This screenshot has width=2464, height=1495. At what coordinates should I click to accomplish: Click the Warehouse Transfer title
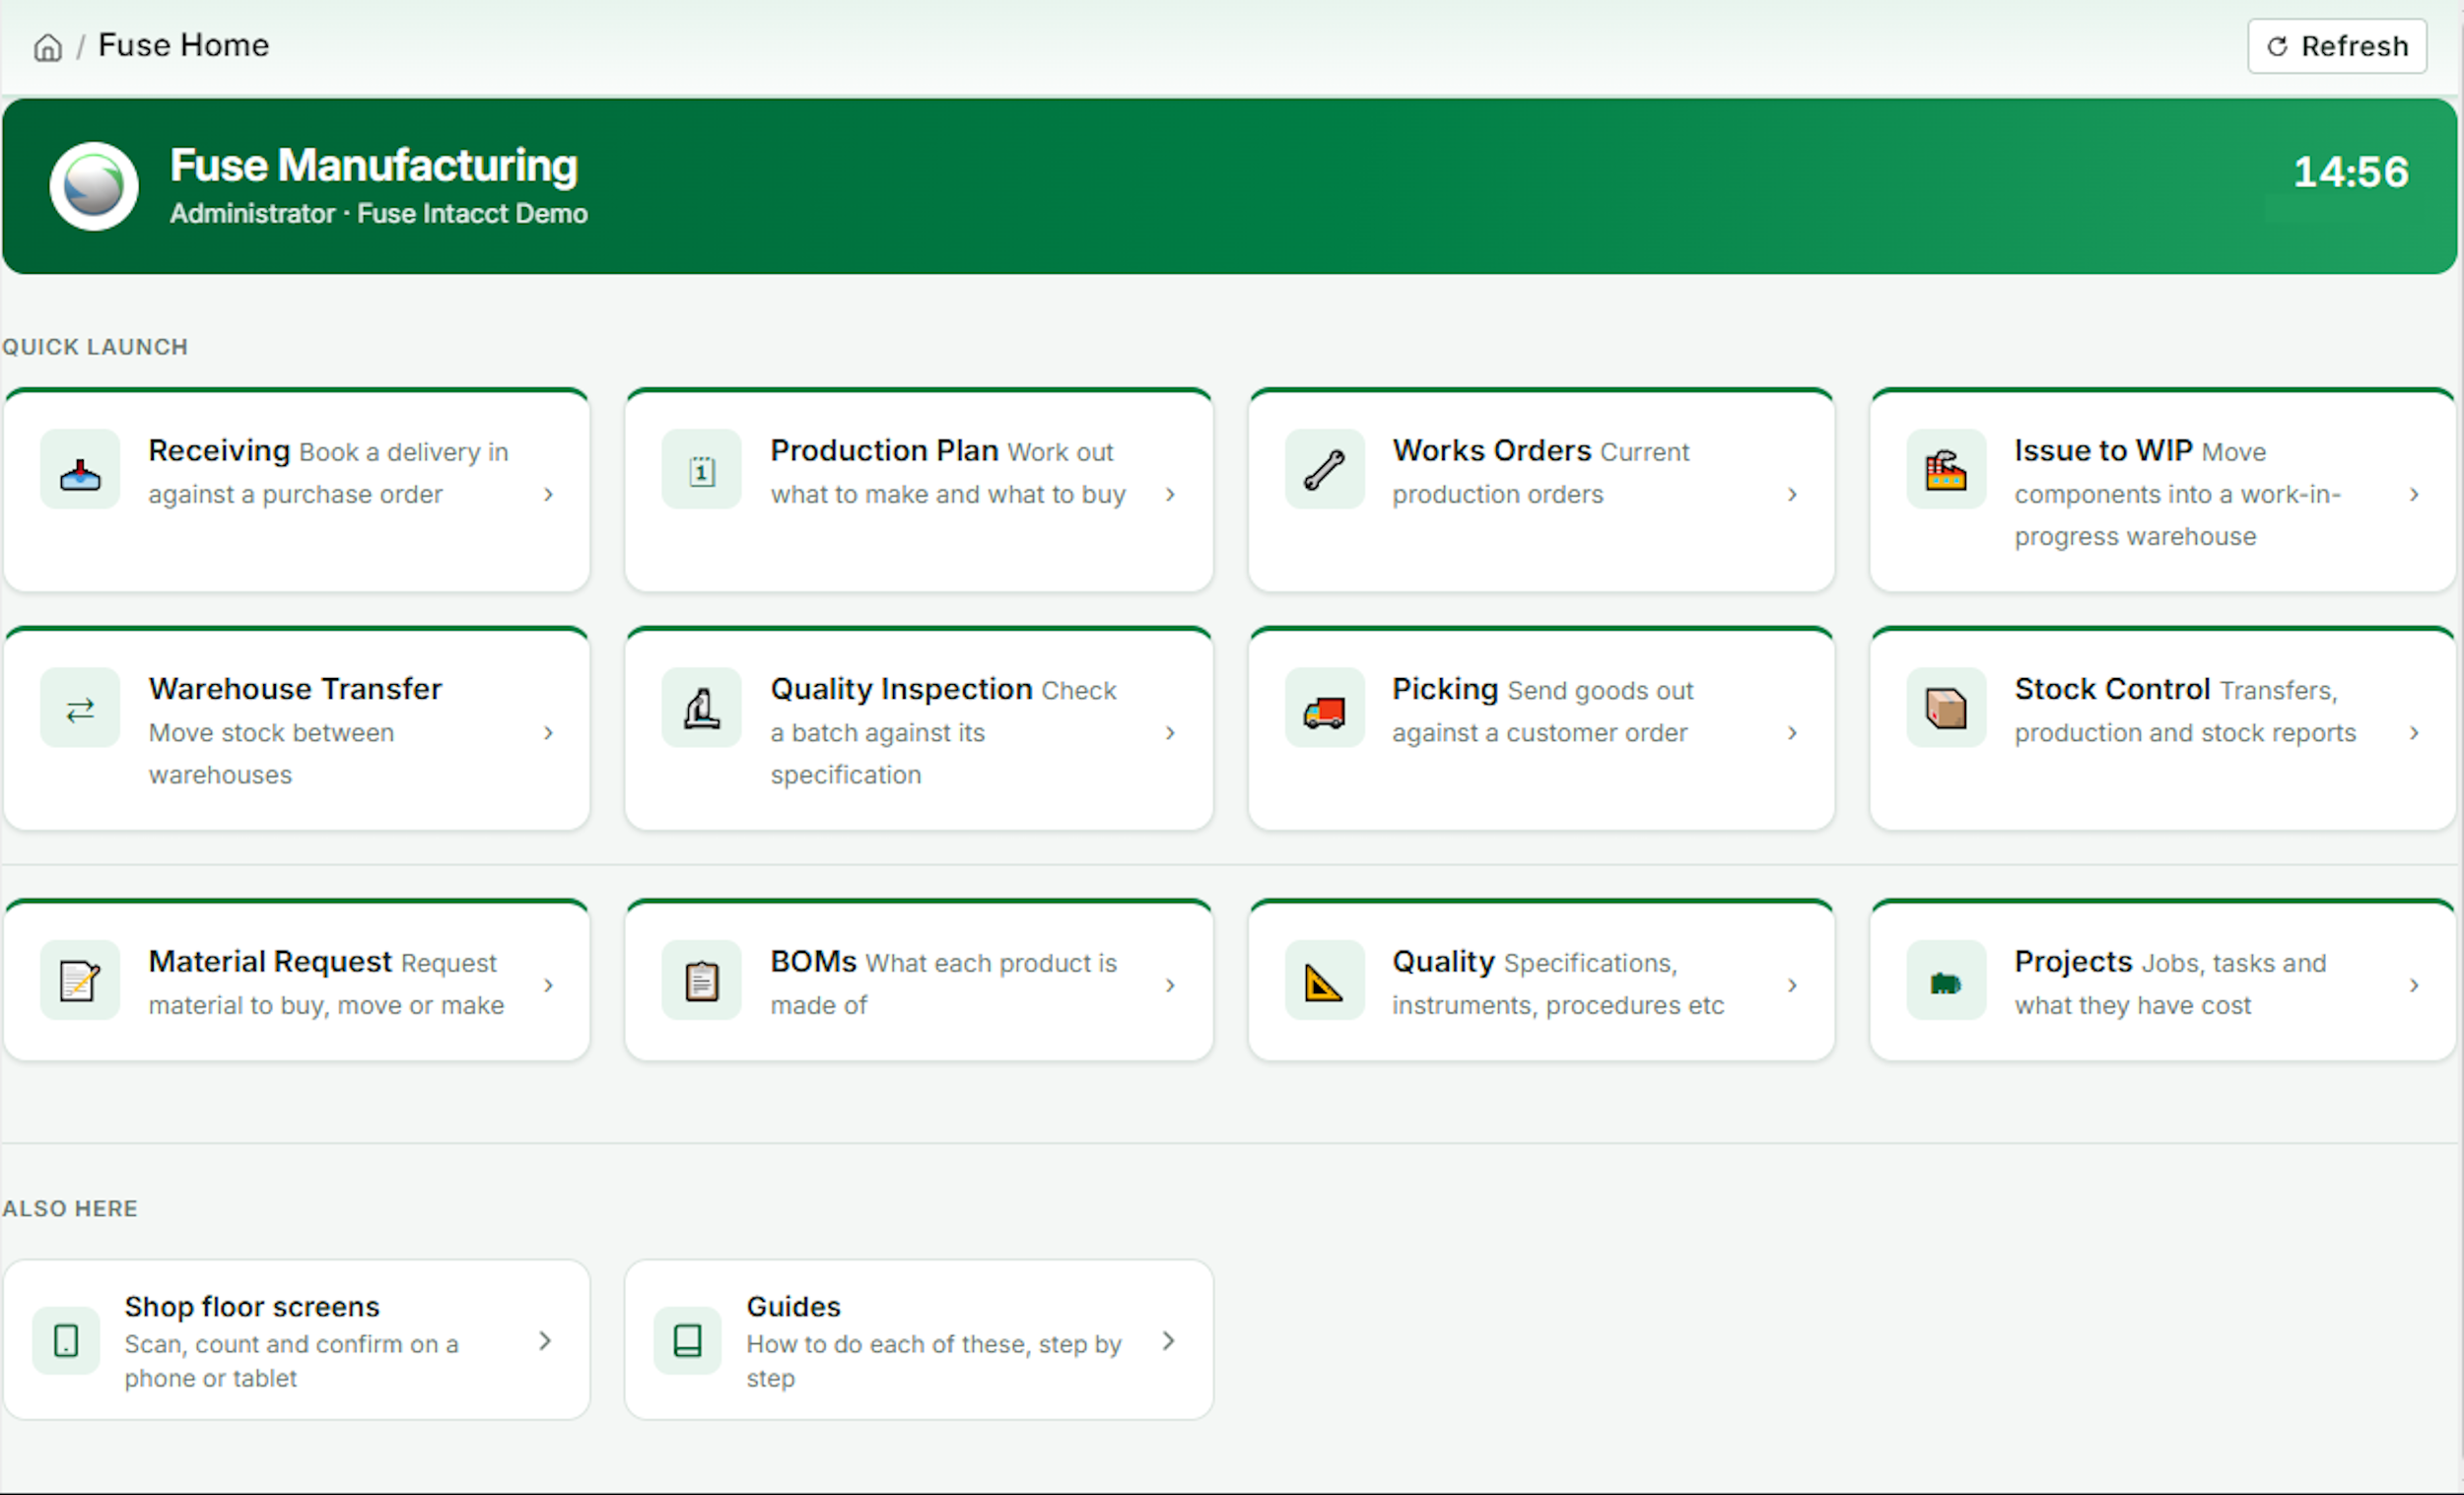pyautogui.click(x=295, y=689)
